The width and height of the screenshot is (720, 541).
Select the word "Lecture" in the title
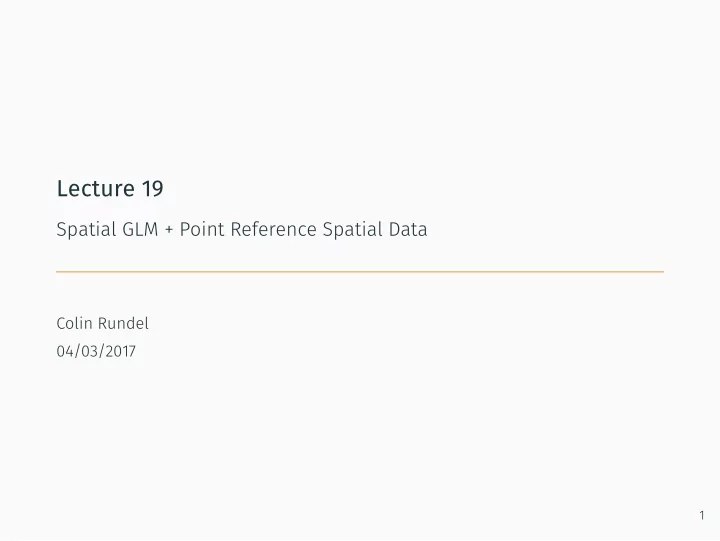[96, 188]
